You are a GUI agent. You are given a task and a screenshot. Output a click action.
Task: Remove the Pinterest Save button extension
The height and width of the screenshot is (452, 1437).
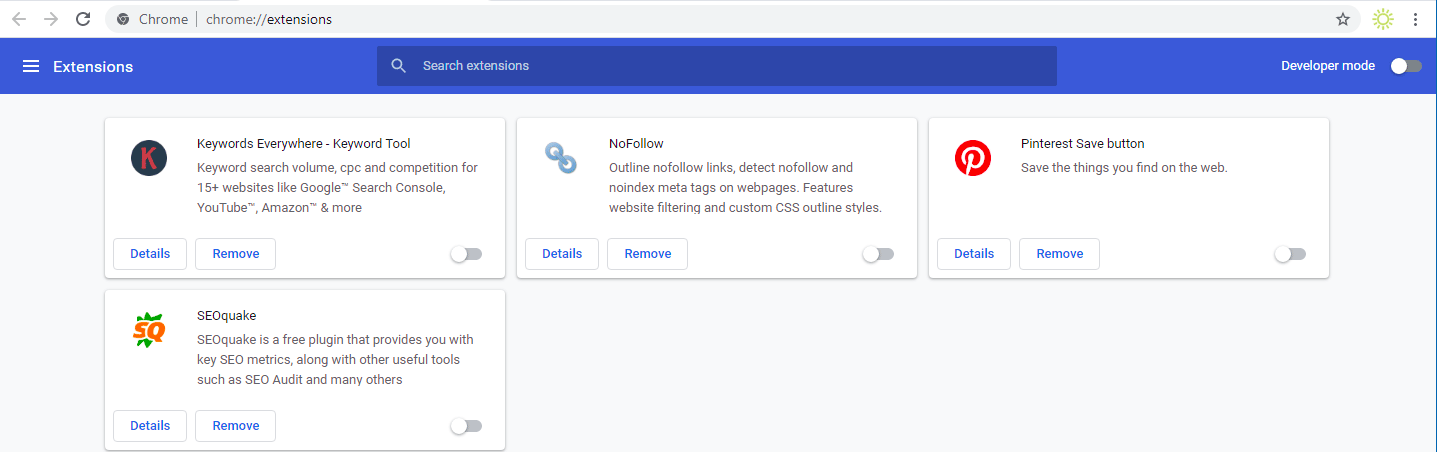tap(1060, 254)
